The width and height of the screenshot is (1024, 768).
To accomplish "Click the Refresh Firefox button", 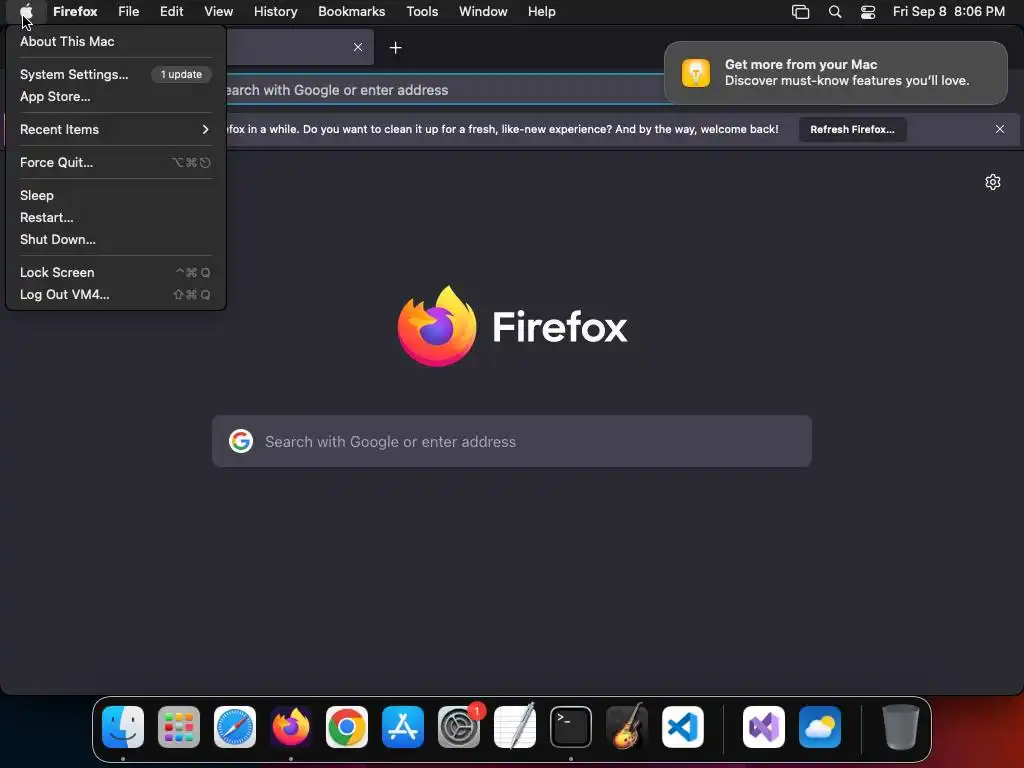I will pyautogui.click(x=852, y=129).
